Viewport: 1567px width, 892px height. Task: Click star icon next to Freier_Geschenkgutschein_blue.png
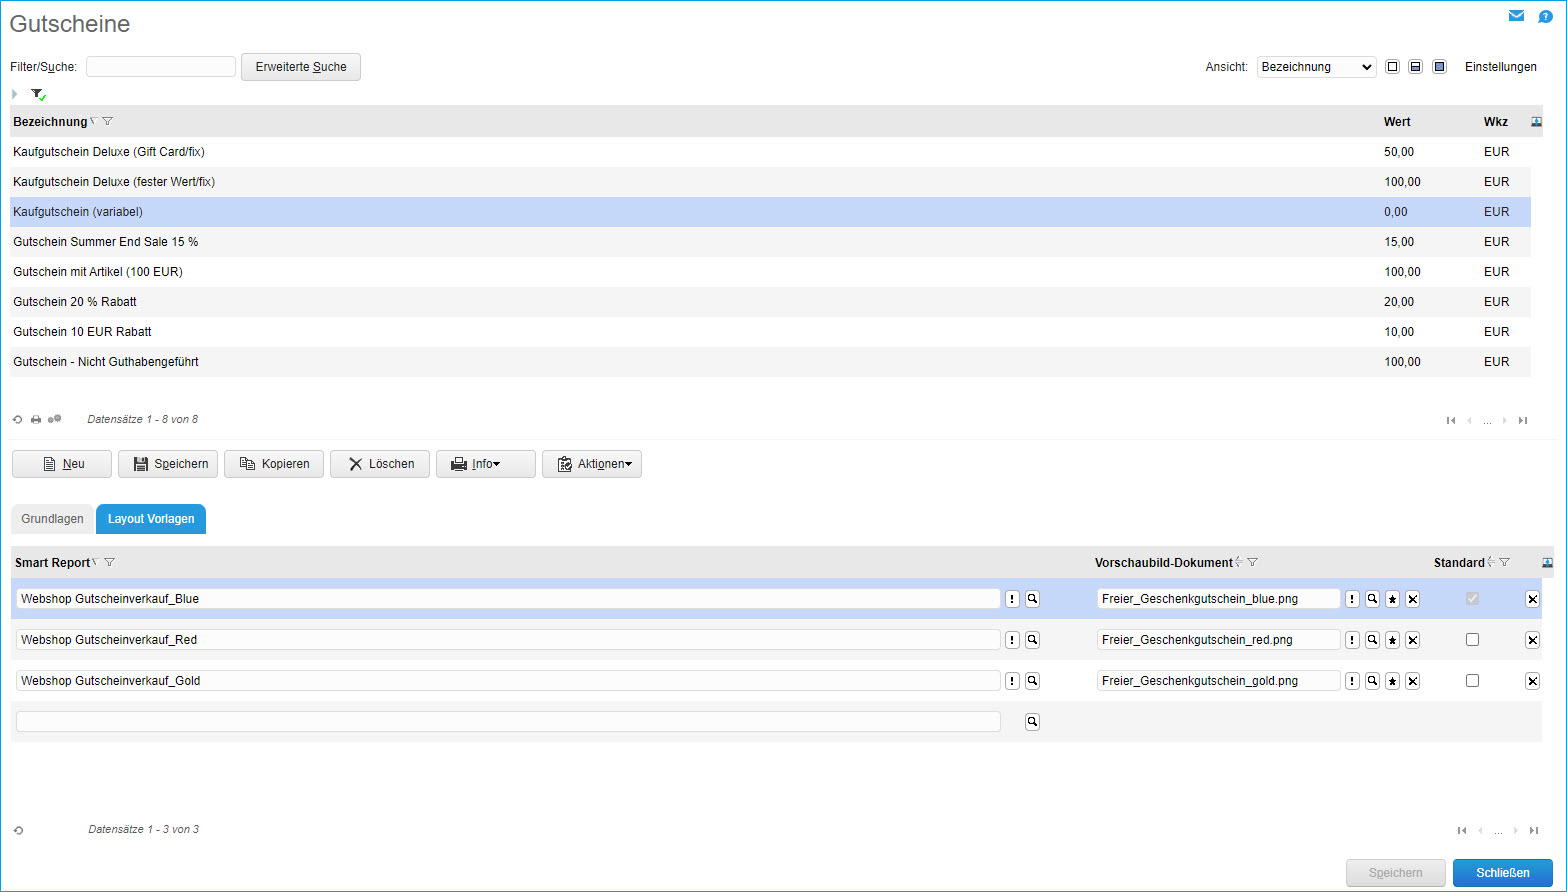(x=1392, y=599)
